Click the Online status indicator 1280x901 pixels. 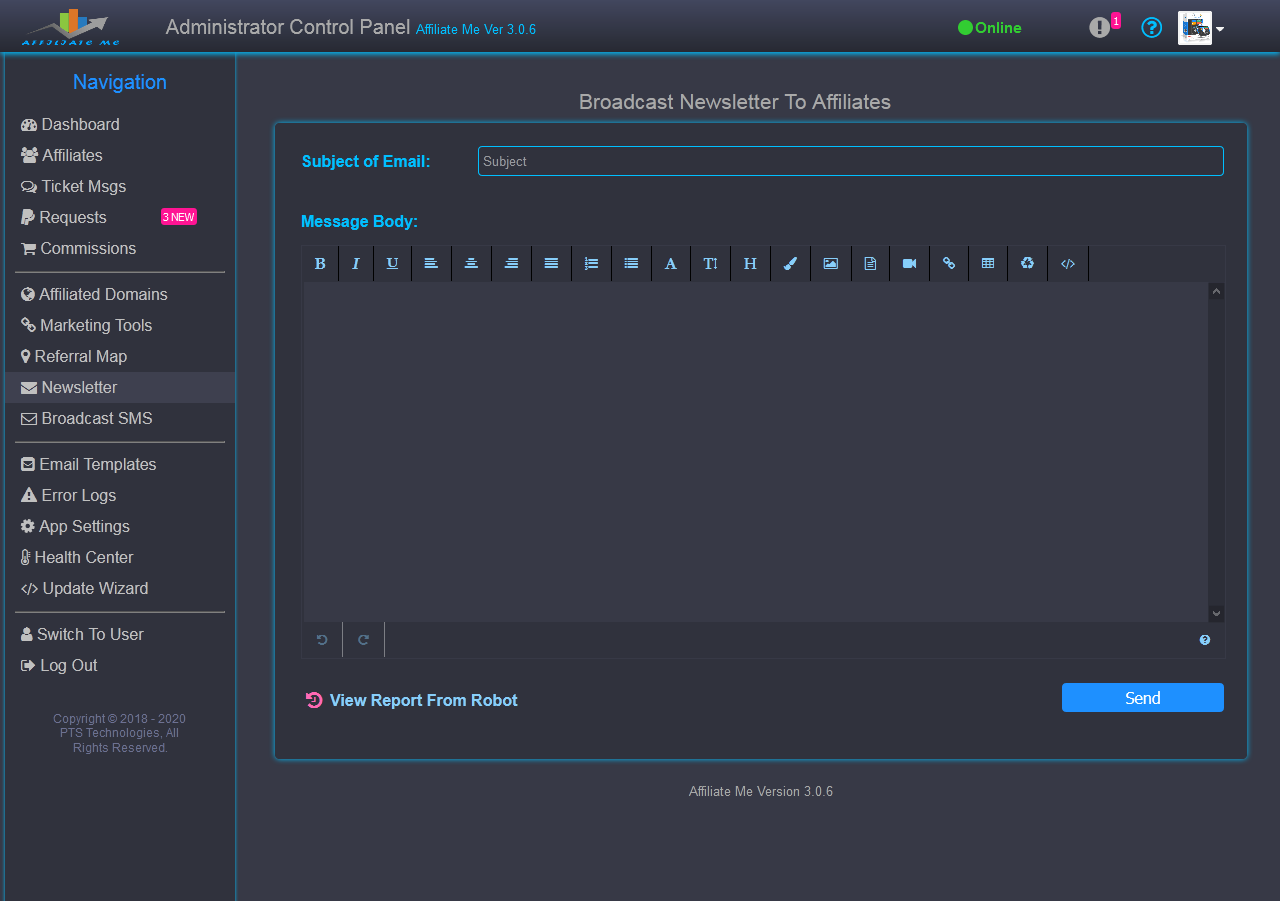(x=990, y=28)
